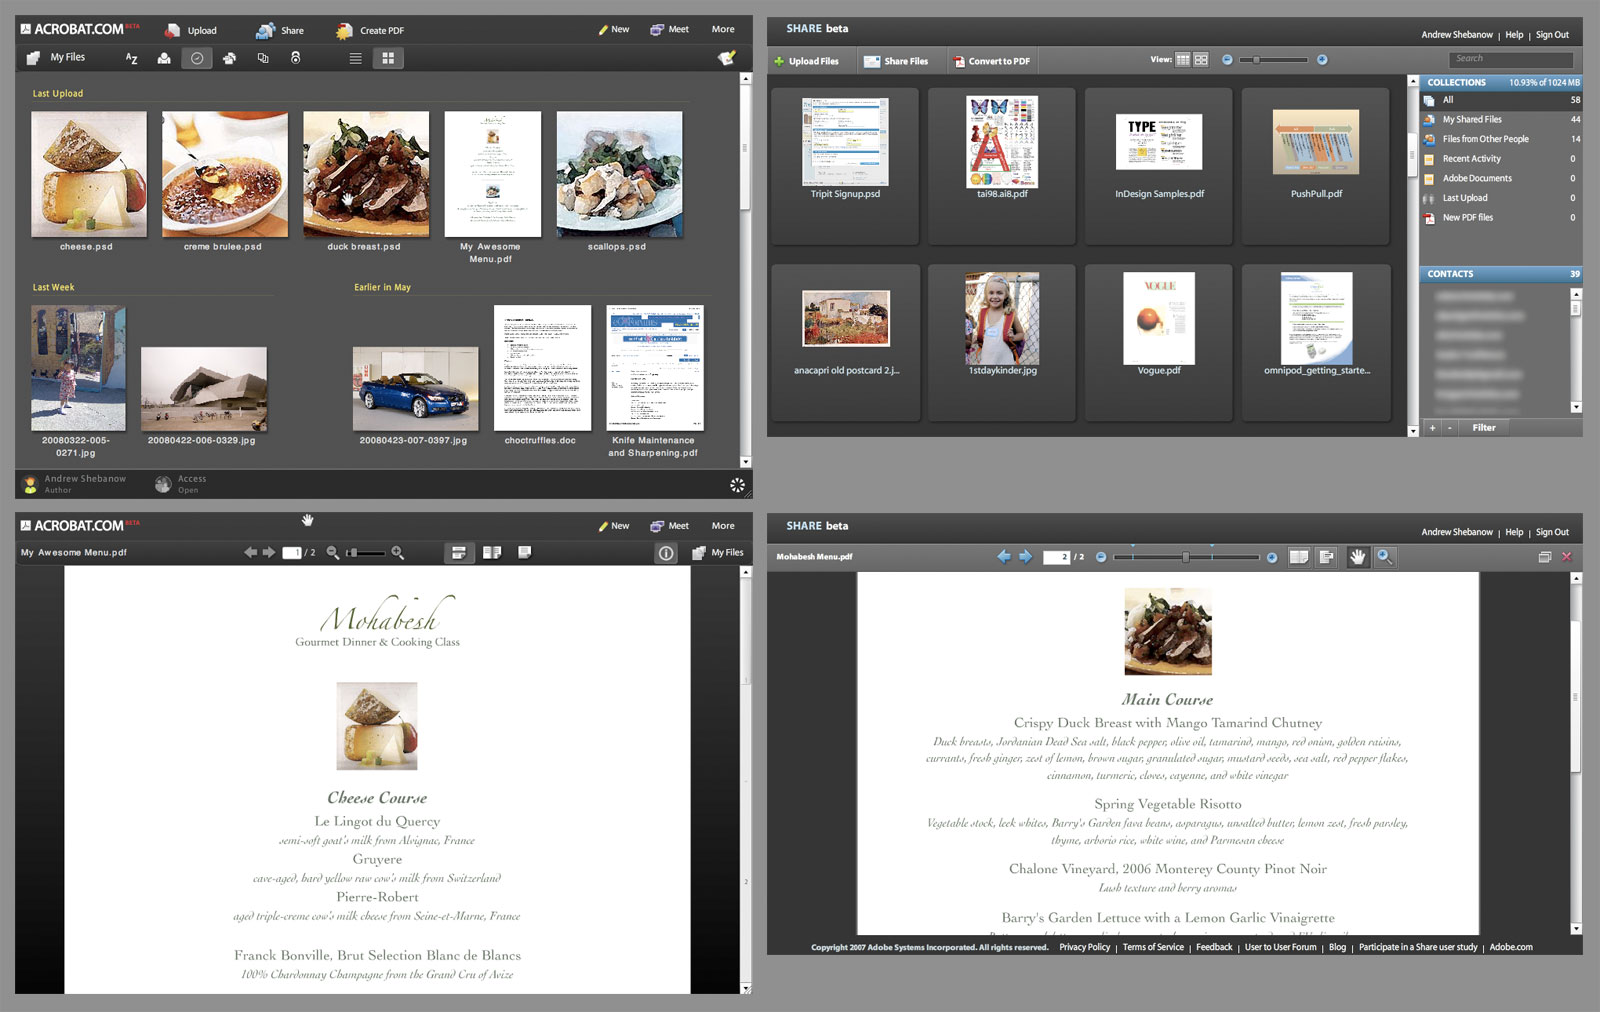Open the cheese.psd thumbnail

pos(89,174)
